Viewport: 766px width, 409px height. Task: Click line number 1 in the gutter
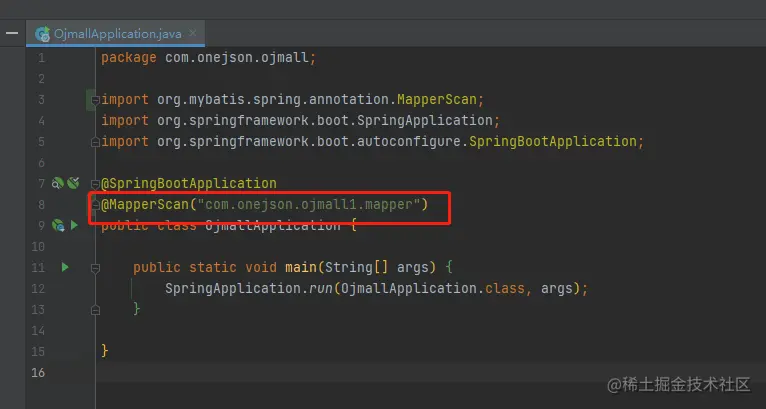click(41, 58)
